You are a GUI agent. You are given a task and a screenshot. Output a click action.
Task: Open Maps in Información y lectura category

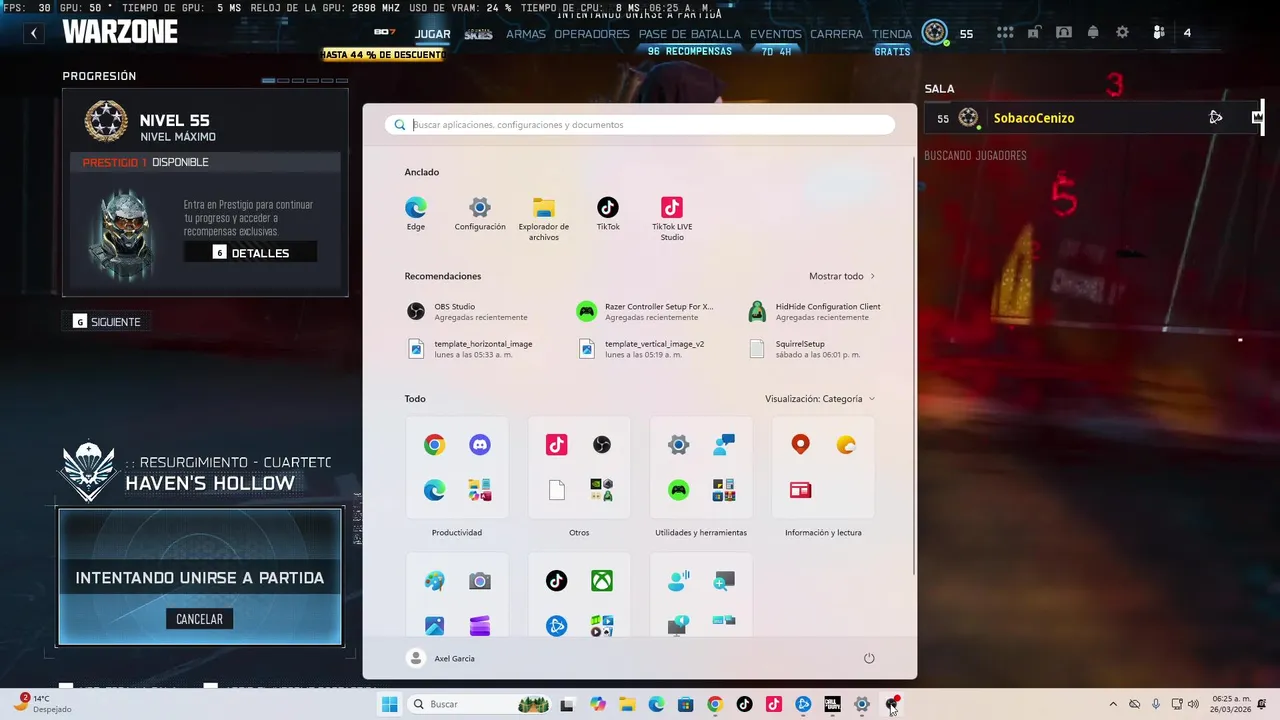coord(800,445)
